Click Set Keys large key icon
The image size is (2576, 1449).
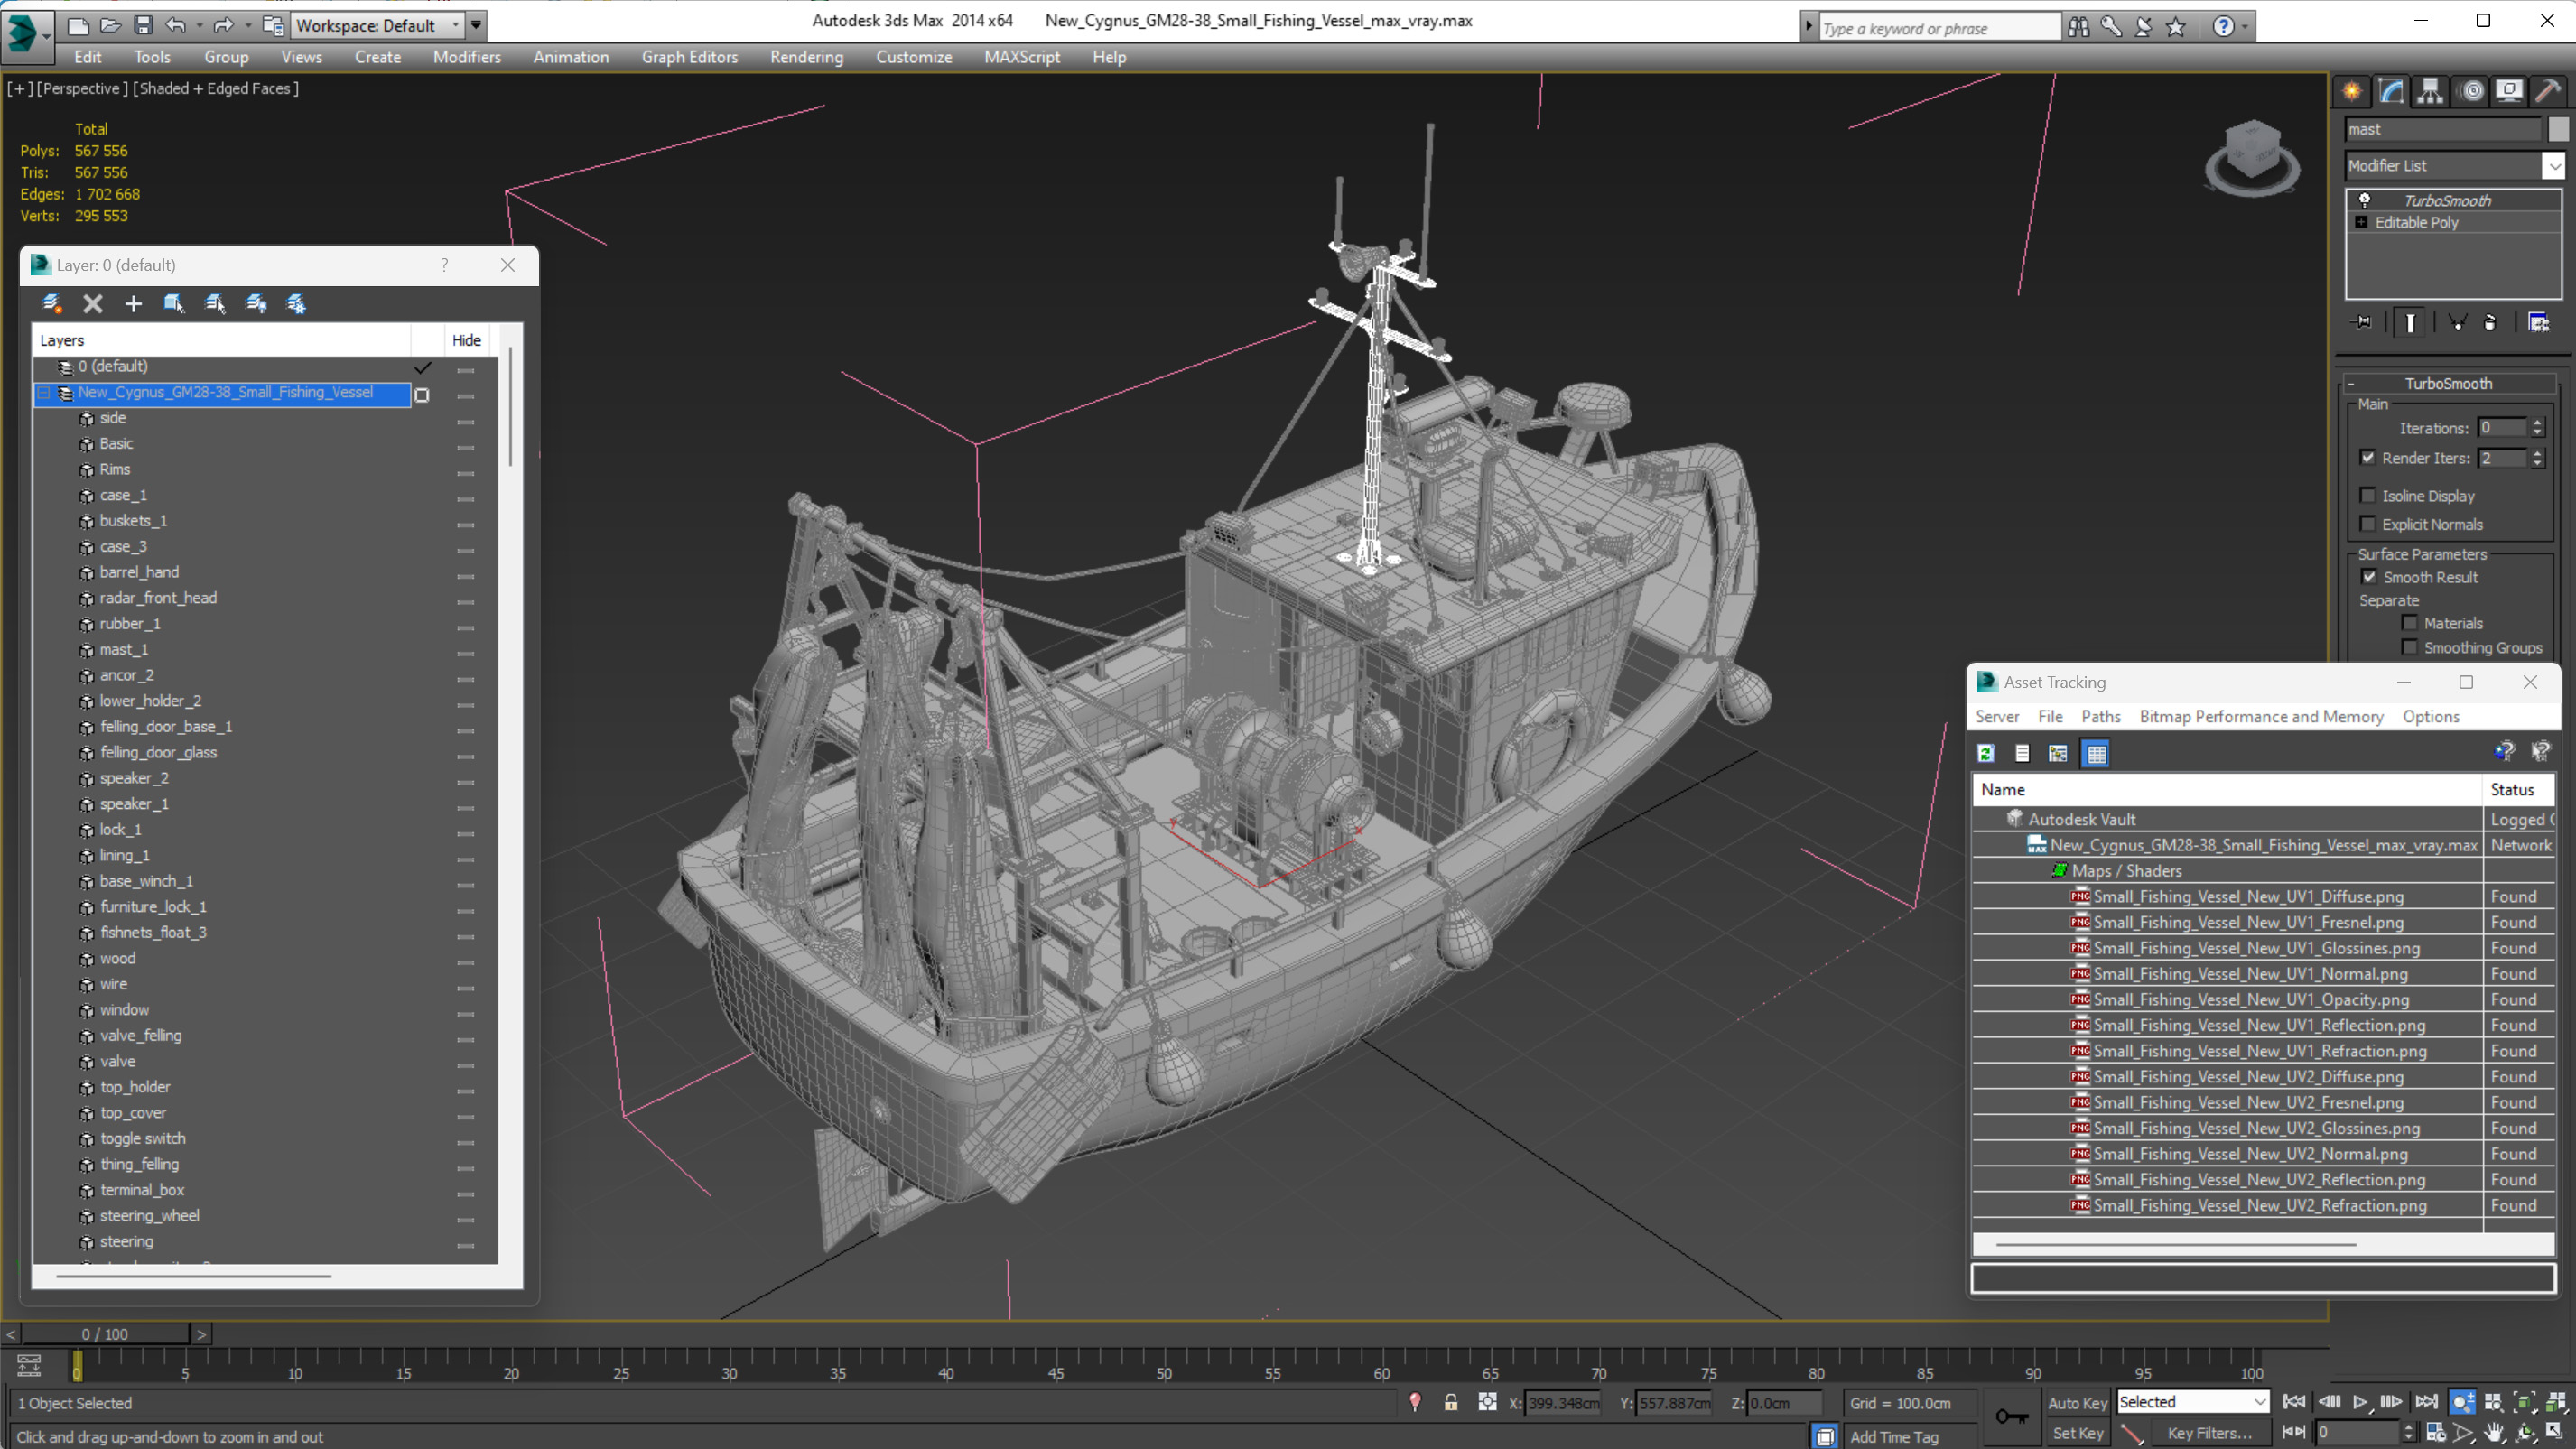coord(2012,1416)
